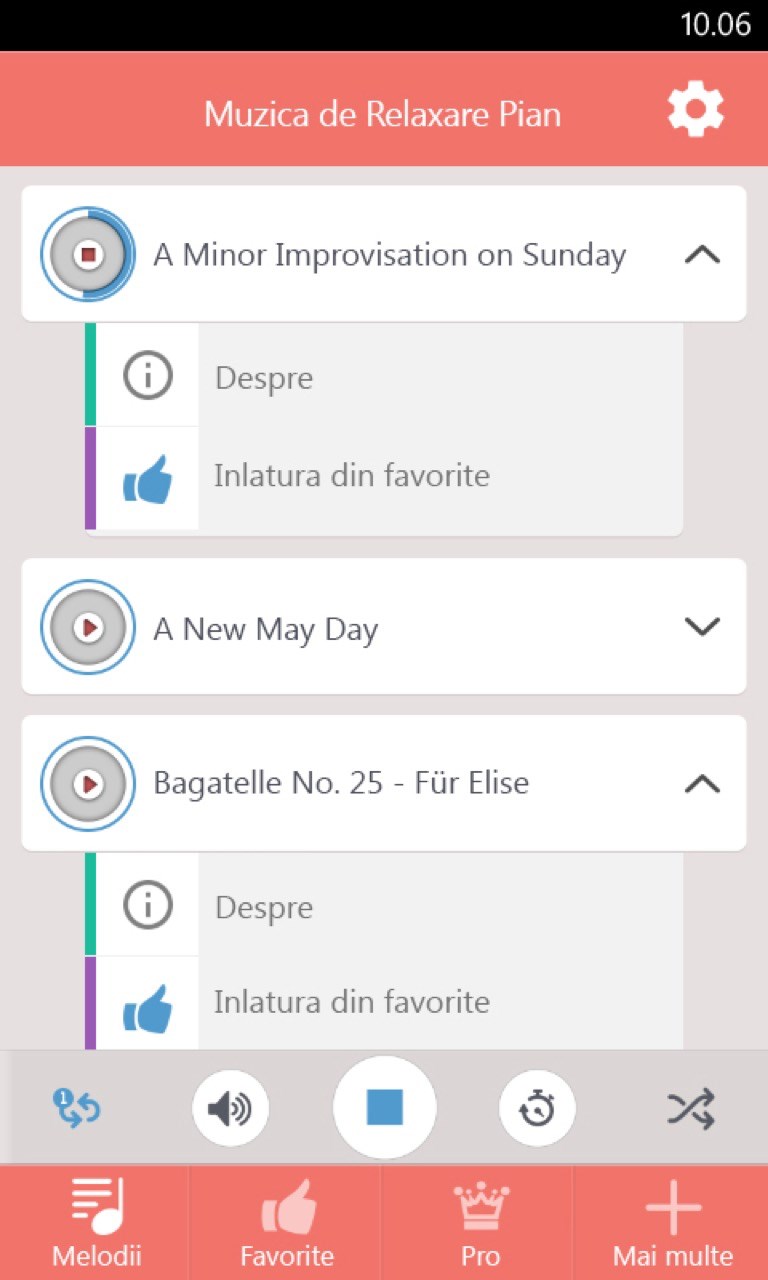Stop playing A Minor Improvisation on Sunday
This screenshot has width=768, height=1280.
click(88, 254)
